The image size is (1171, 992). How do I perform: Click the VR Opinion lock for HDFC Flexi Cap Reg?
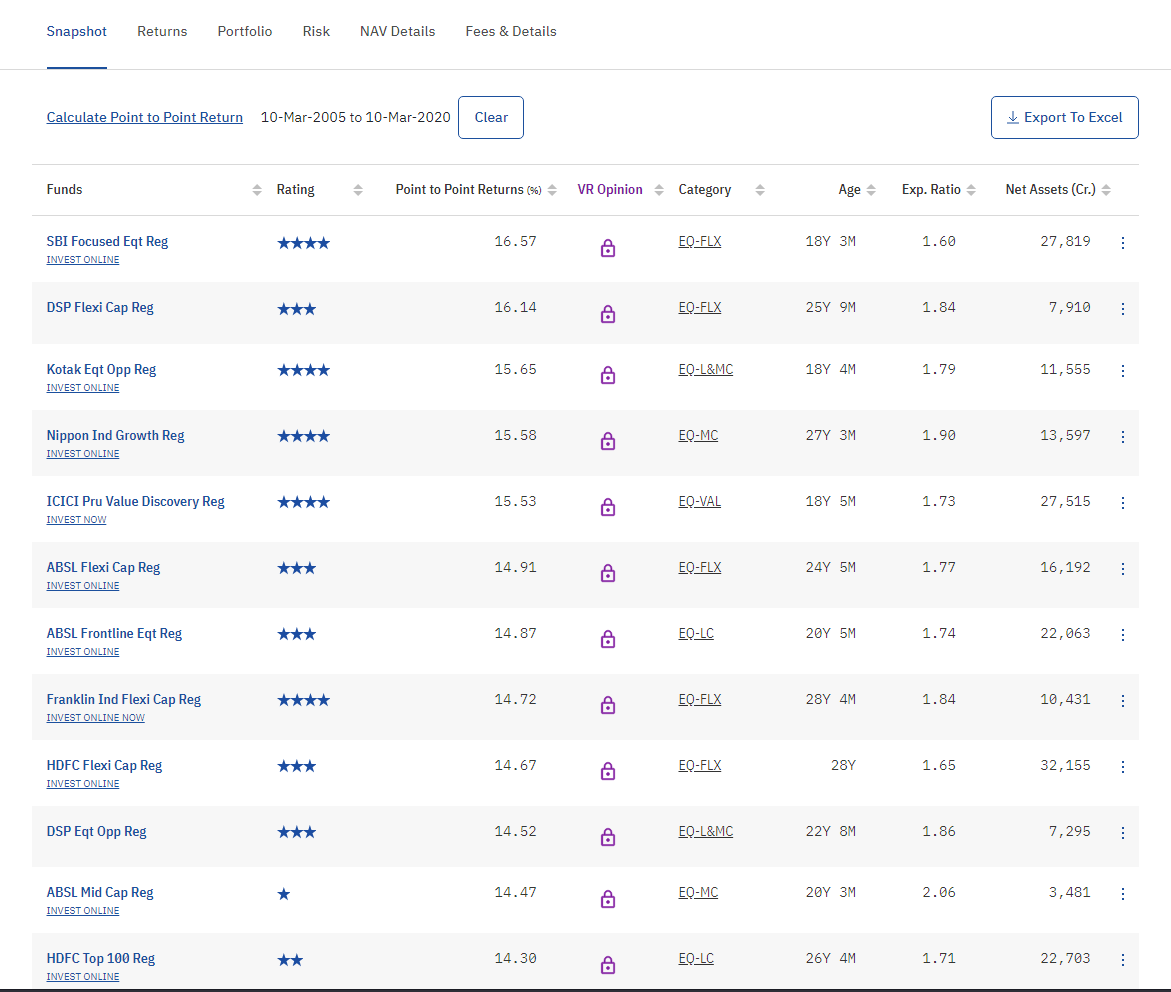pyautogui.click(x=608, y=771)
